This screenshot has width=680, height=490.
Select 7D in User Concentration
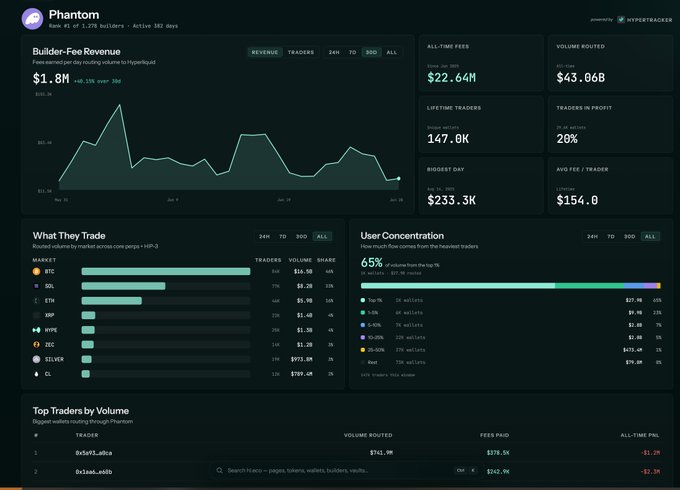(611, 236)
